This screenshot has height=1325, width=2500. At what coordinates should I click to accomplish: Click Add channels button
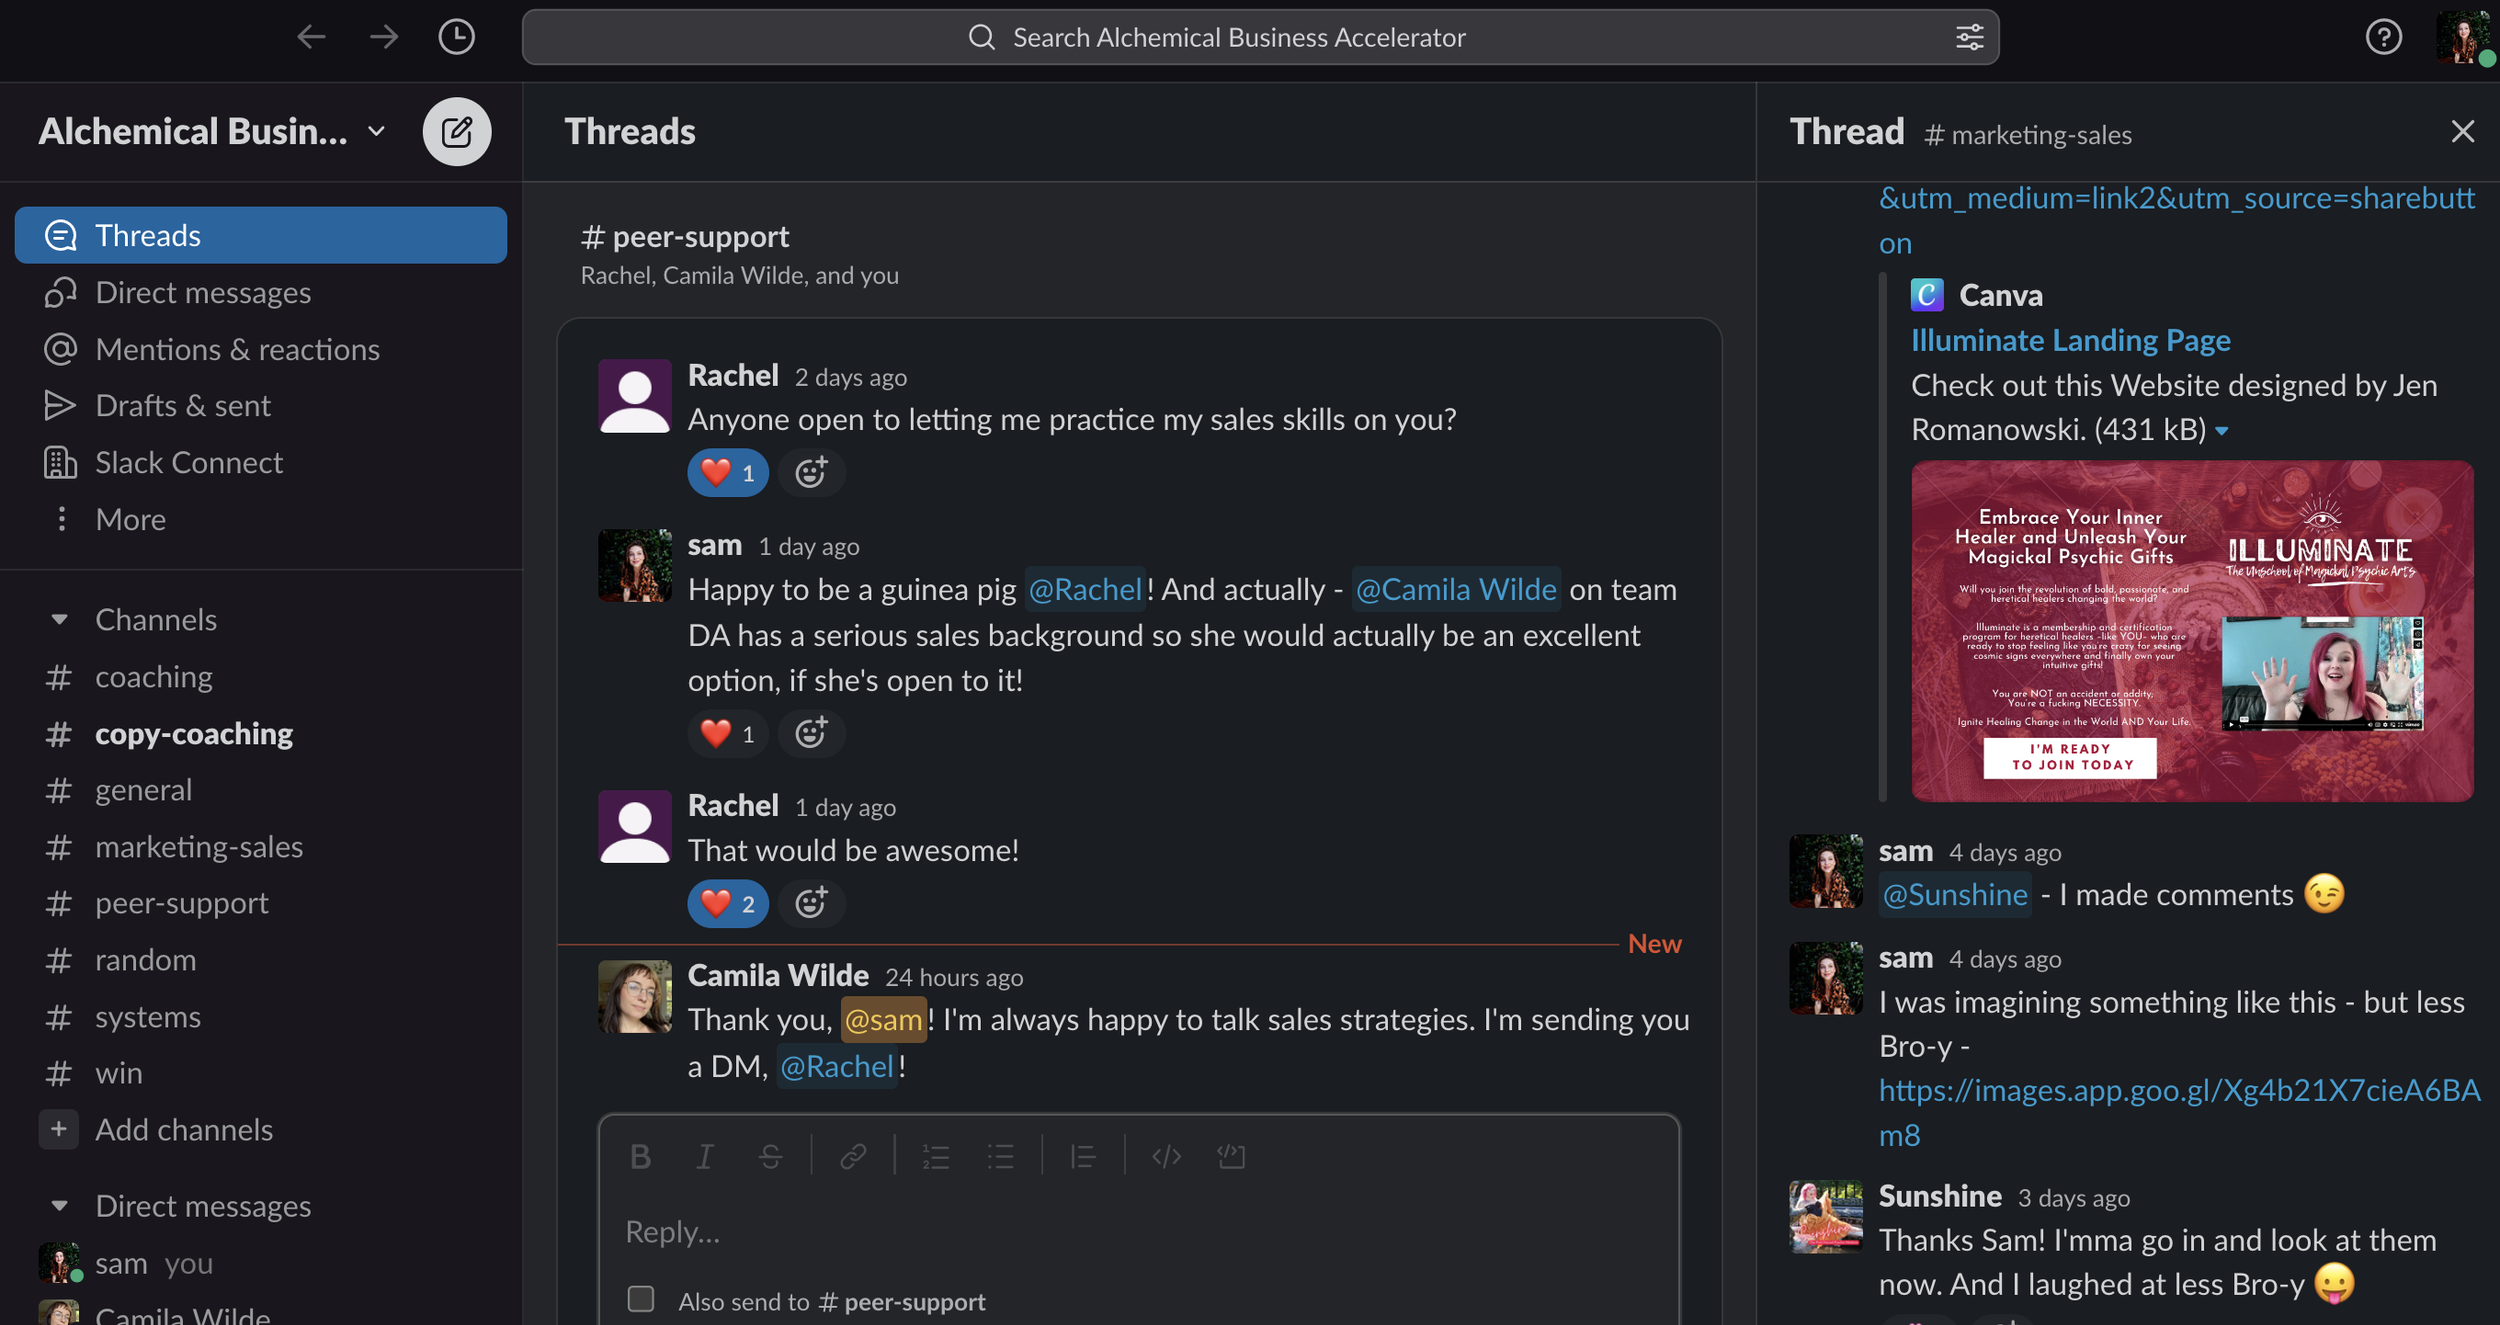click(183, 1130)
